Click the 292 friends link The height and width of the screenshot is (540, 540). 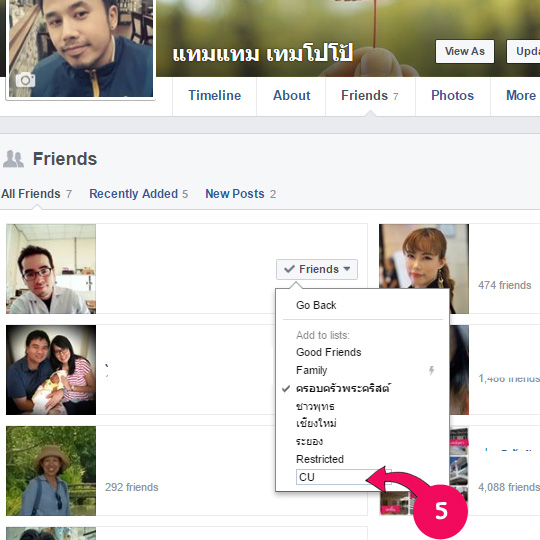[x=132, y=487]
